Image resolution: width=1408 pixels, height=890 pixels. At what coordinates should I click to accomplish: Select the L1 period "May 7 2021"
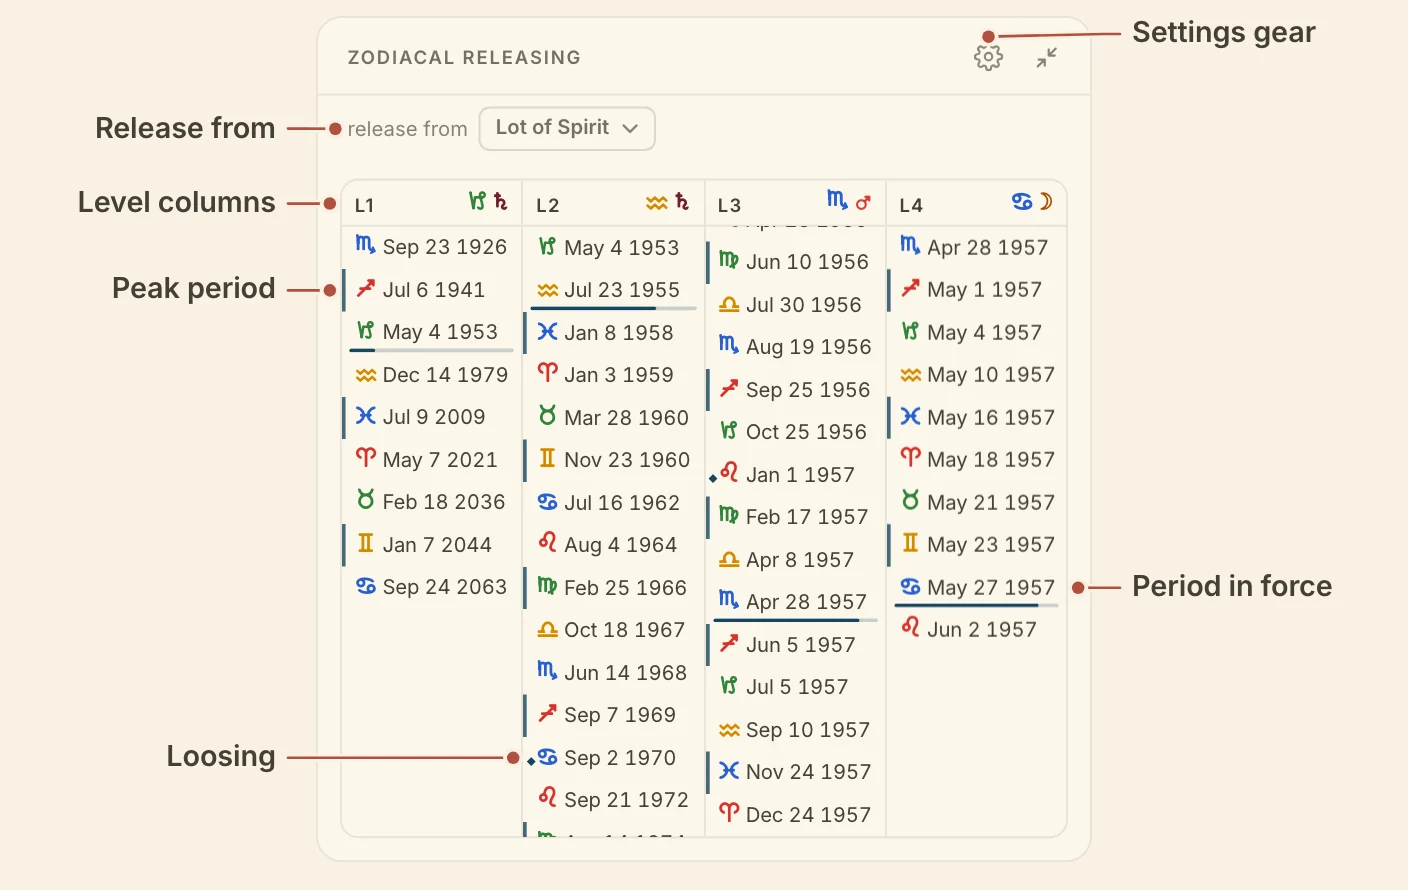431,459
